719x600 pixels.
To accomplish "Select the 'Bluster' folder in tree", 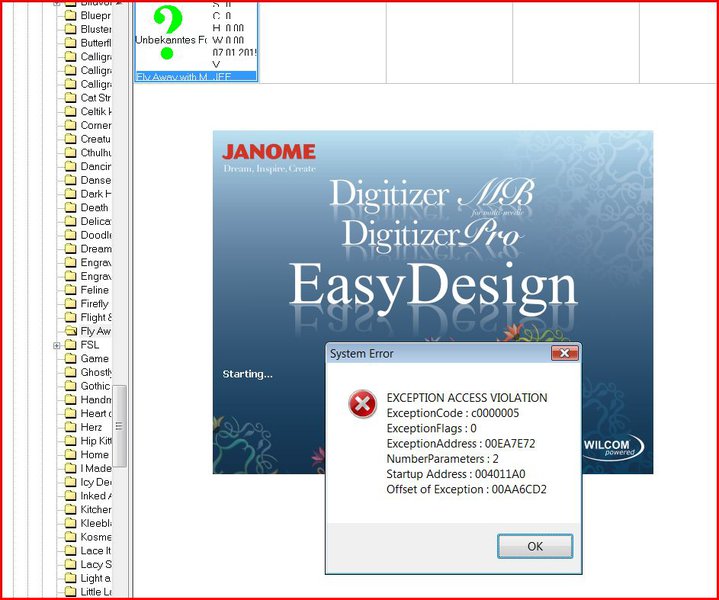I will pyautogui.click(x=95, y=29).
